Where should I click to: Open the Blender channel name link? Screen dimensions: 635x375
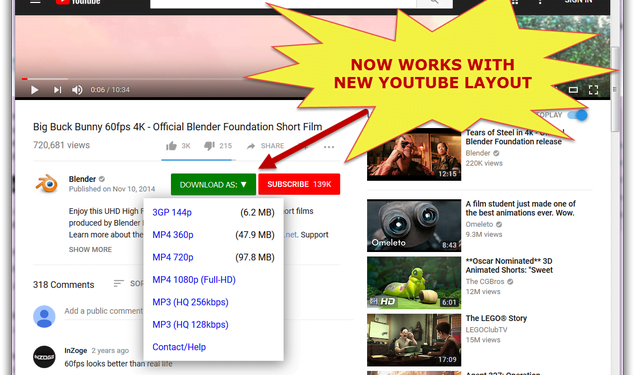click(82, 179)
